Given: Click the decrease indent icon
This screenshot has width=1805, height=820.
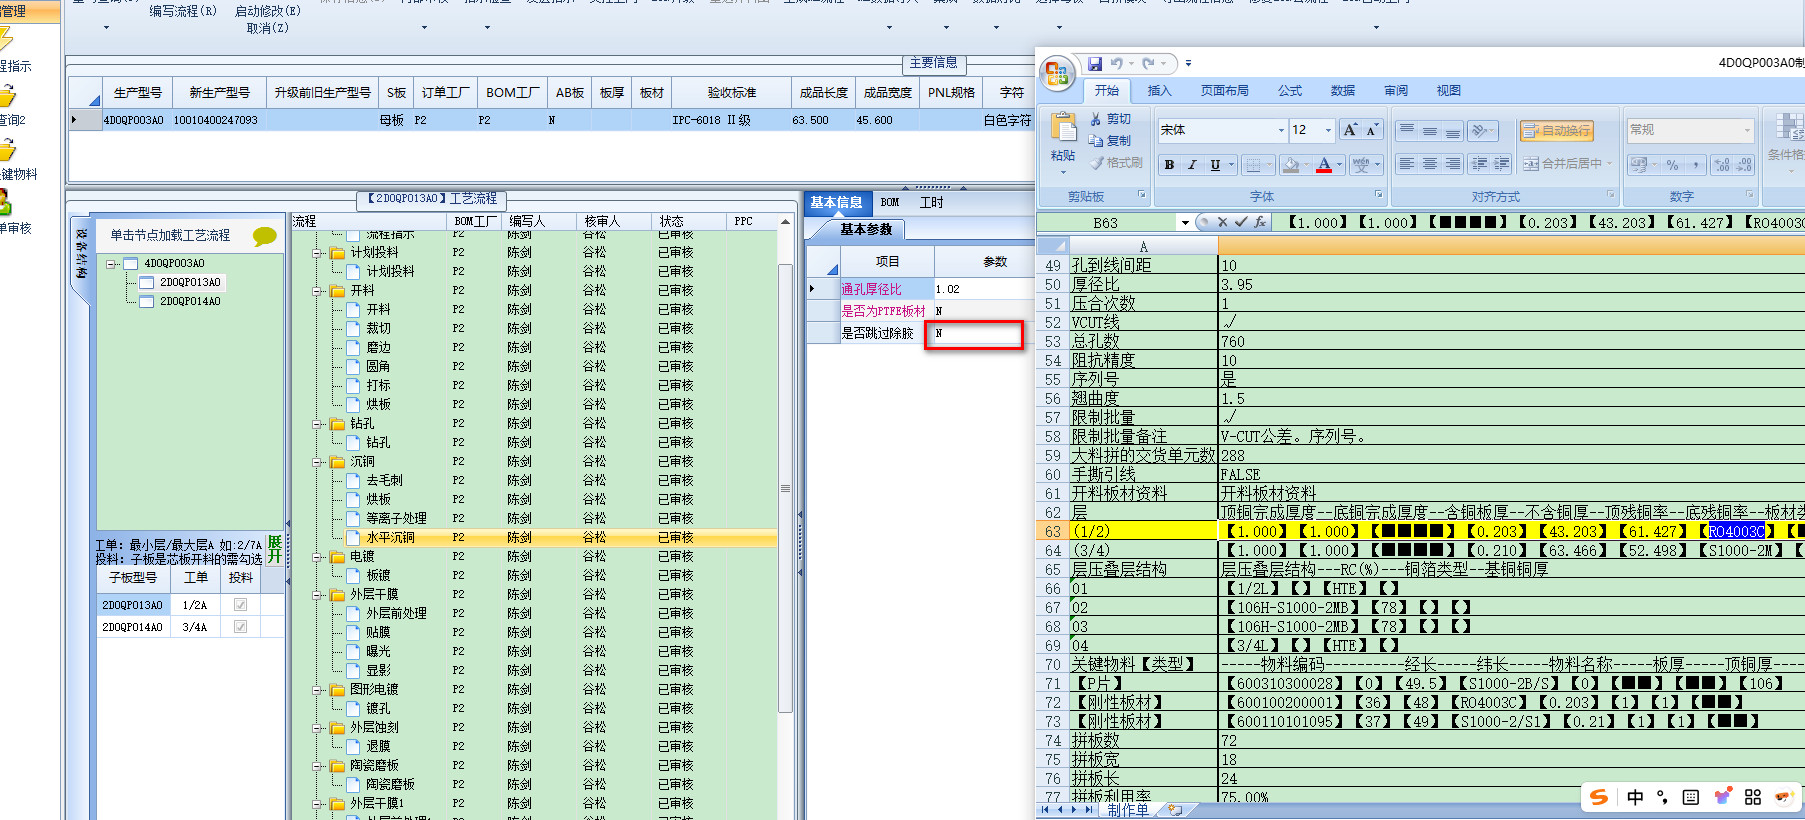Looking at the screenshot, I should click(x=1479, y=164).
